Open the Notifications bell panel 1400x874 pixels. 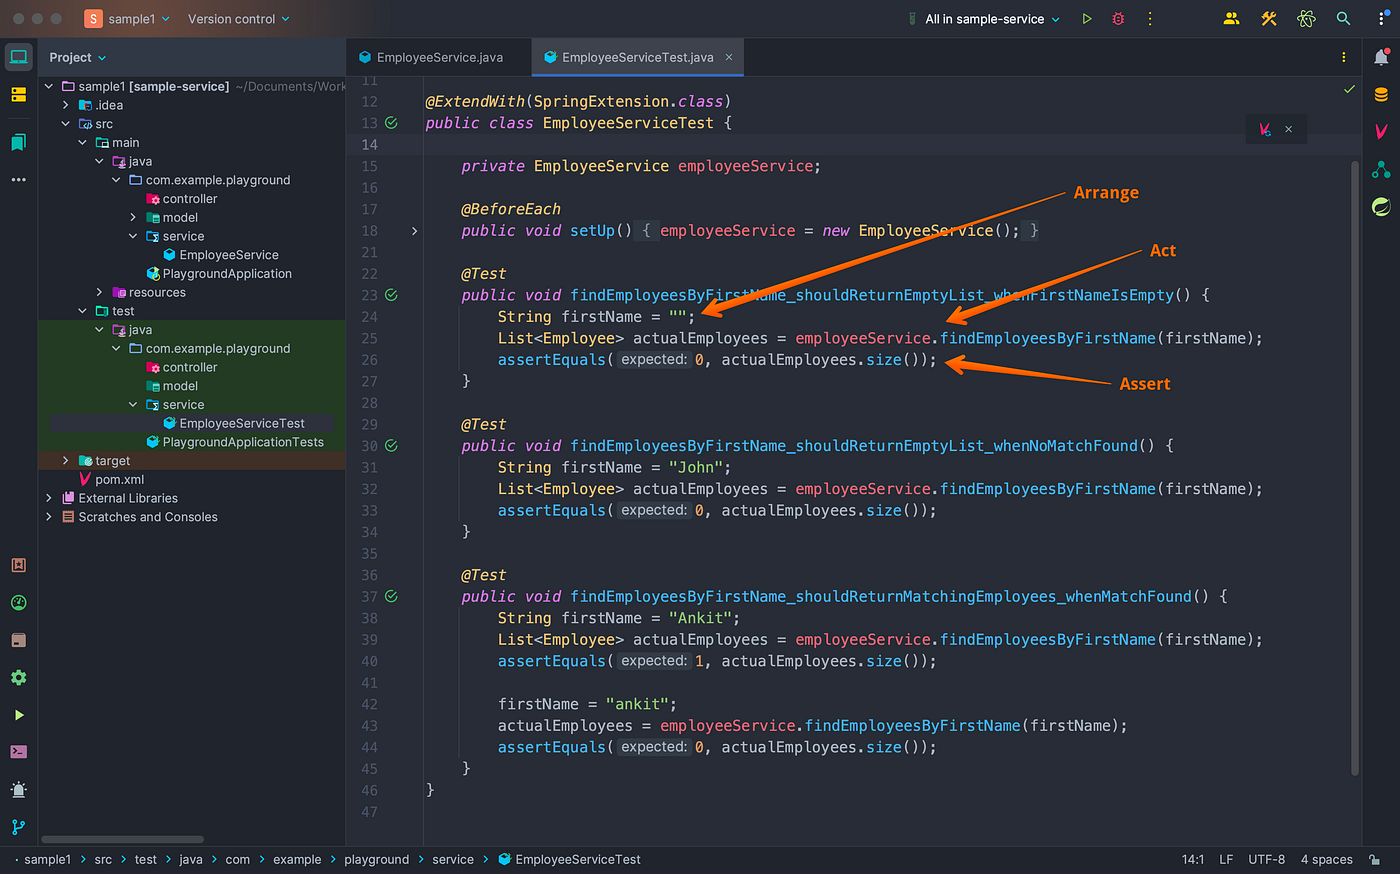(1381, 58)
